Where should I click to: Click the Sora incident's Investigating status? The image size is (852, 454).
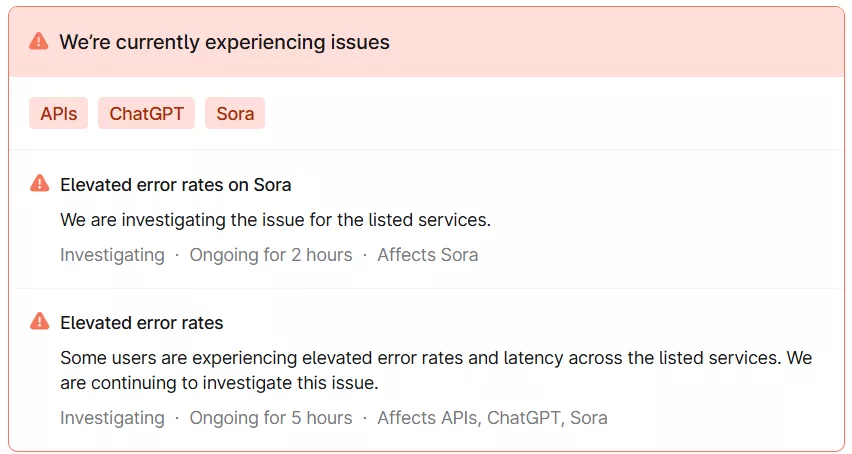tap(112, 255)
